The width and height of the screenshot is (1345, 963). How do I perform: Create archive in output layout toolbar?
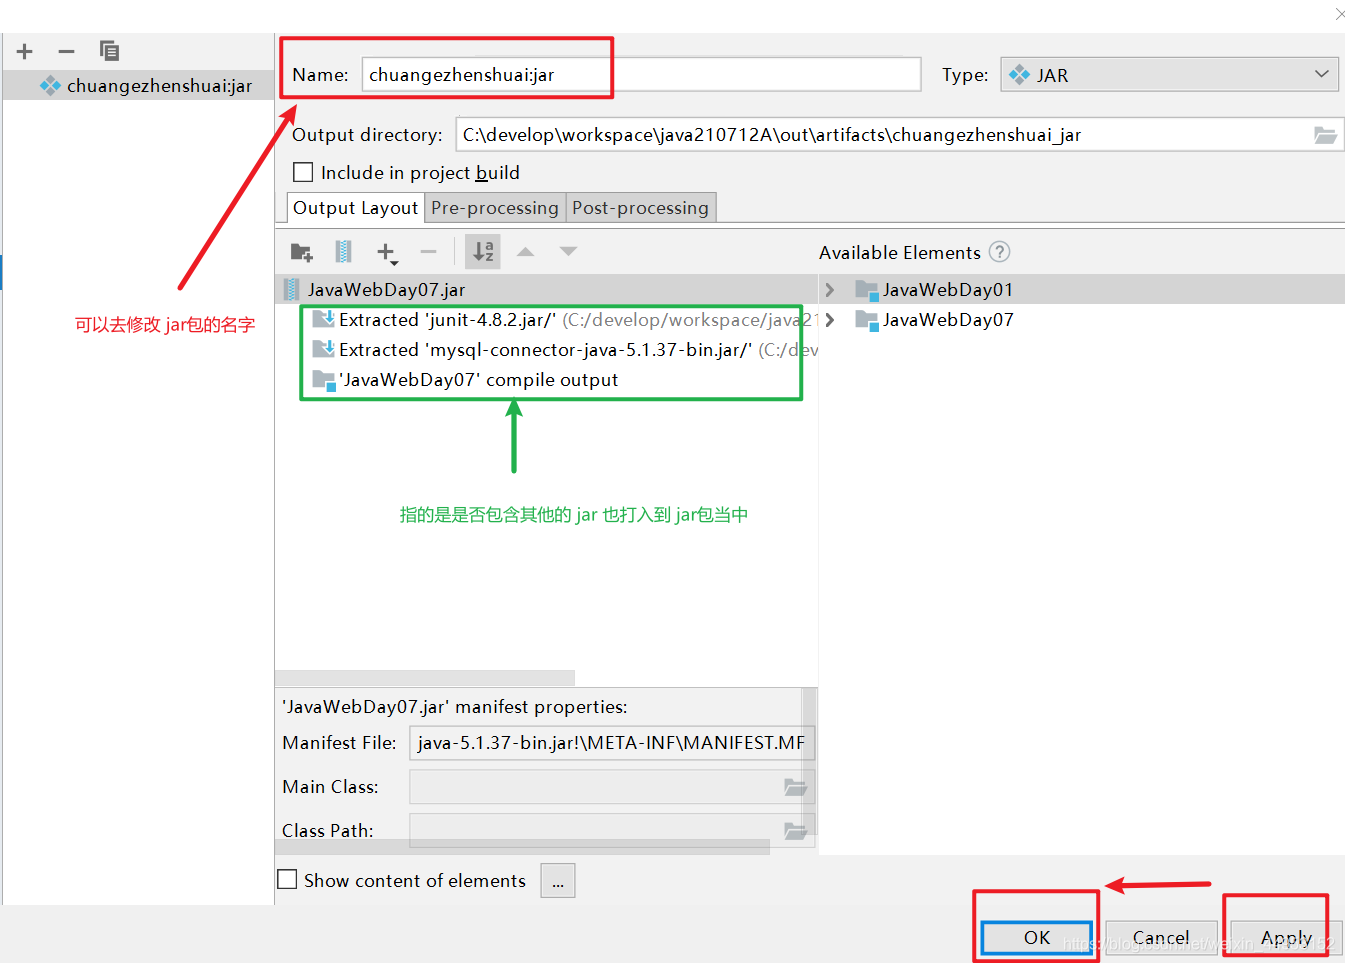pos(343,252)
